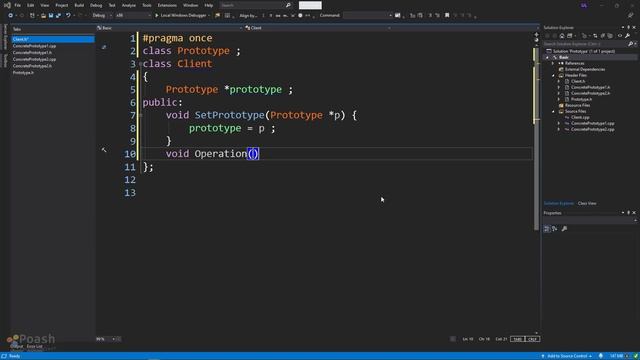The image size is (640, 360).
Task: Open the View menu
Action: pyautogui.click(x=44, y=5)
